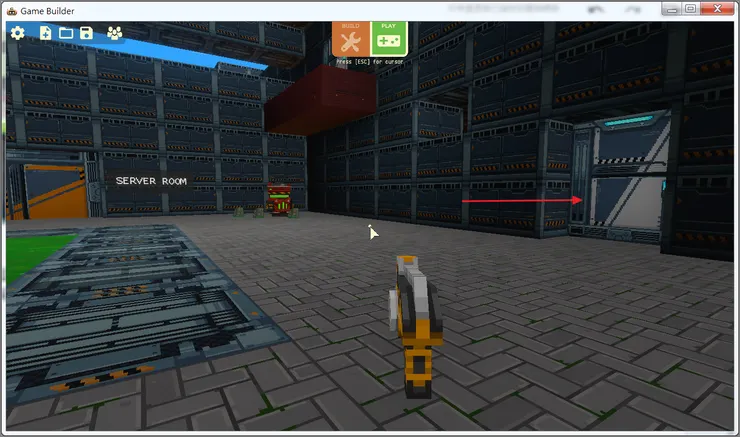Create a new project file

coord(45,33)
